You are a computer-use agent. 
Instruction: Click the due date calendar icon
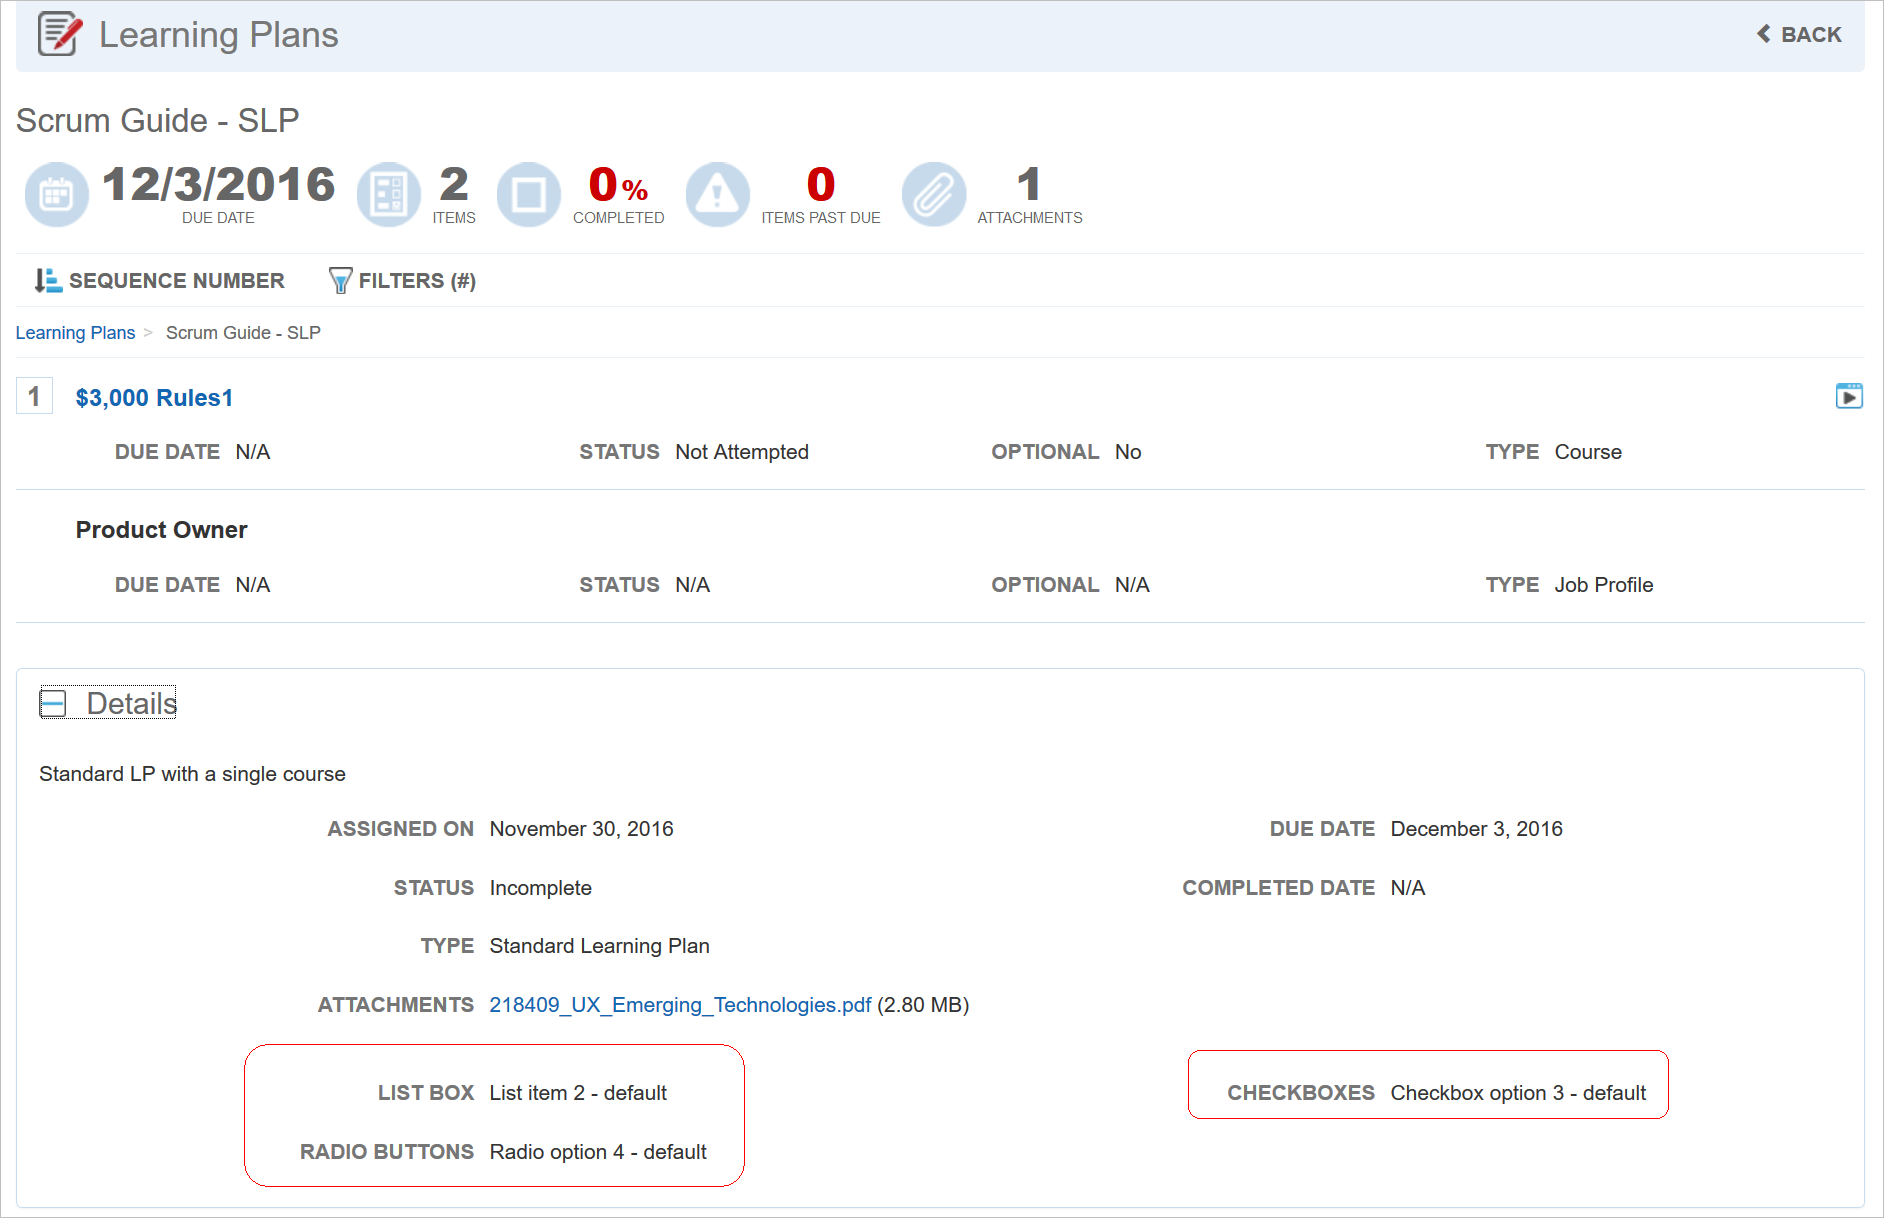click(x=56, y=194)
